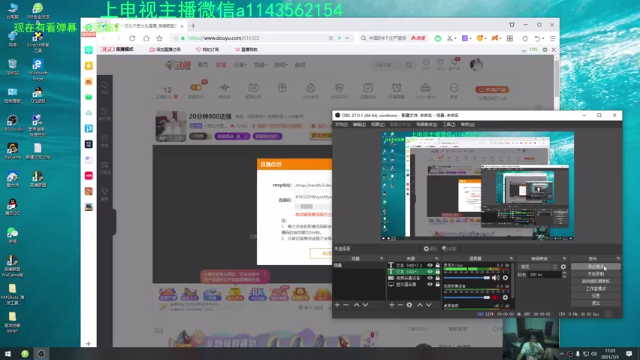Go to Douyu 首页 home tab
Image resolution: width=640 pixels, height=360 pixels.
pyautogui.click(x=203, y=65)
